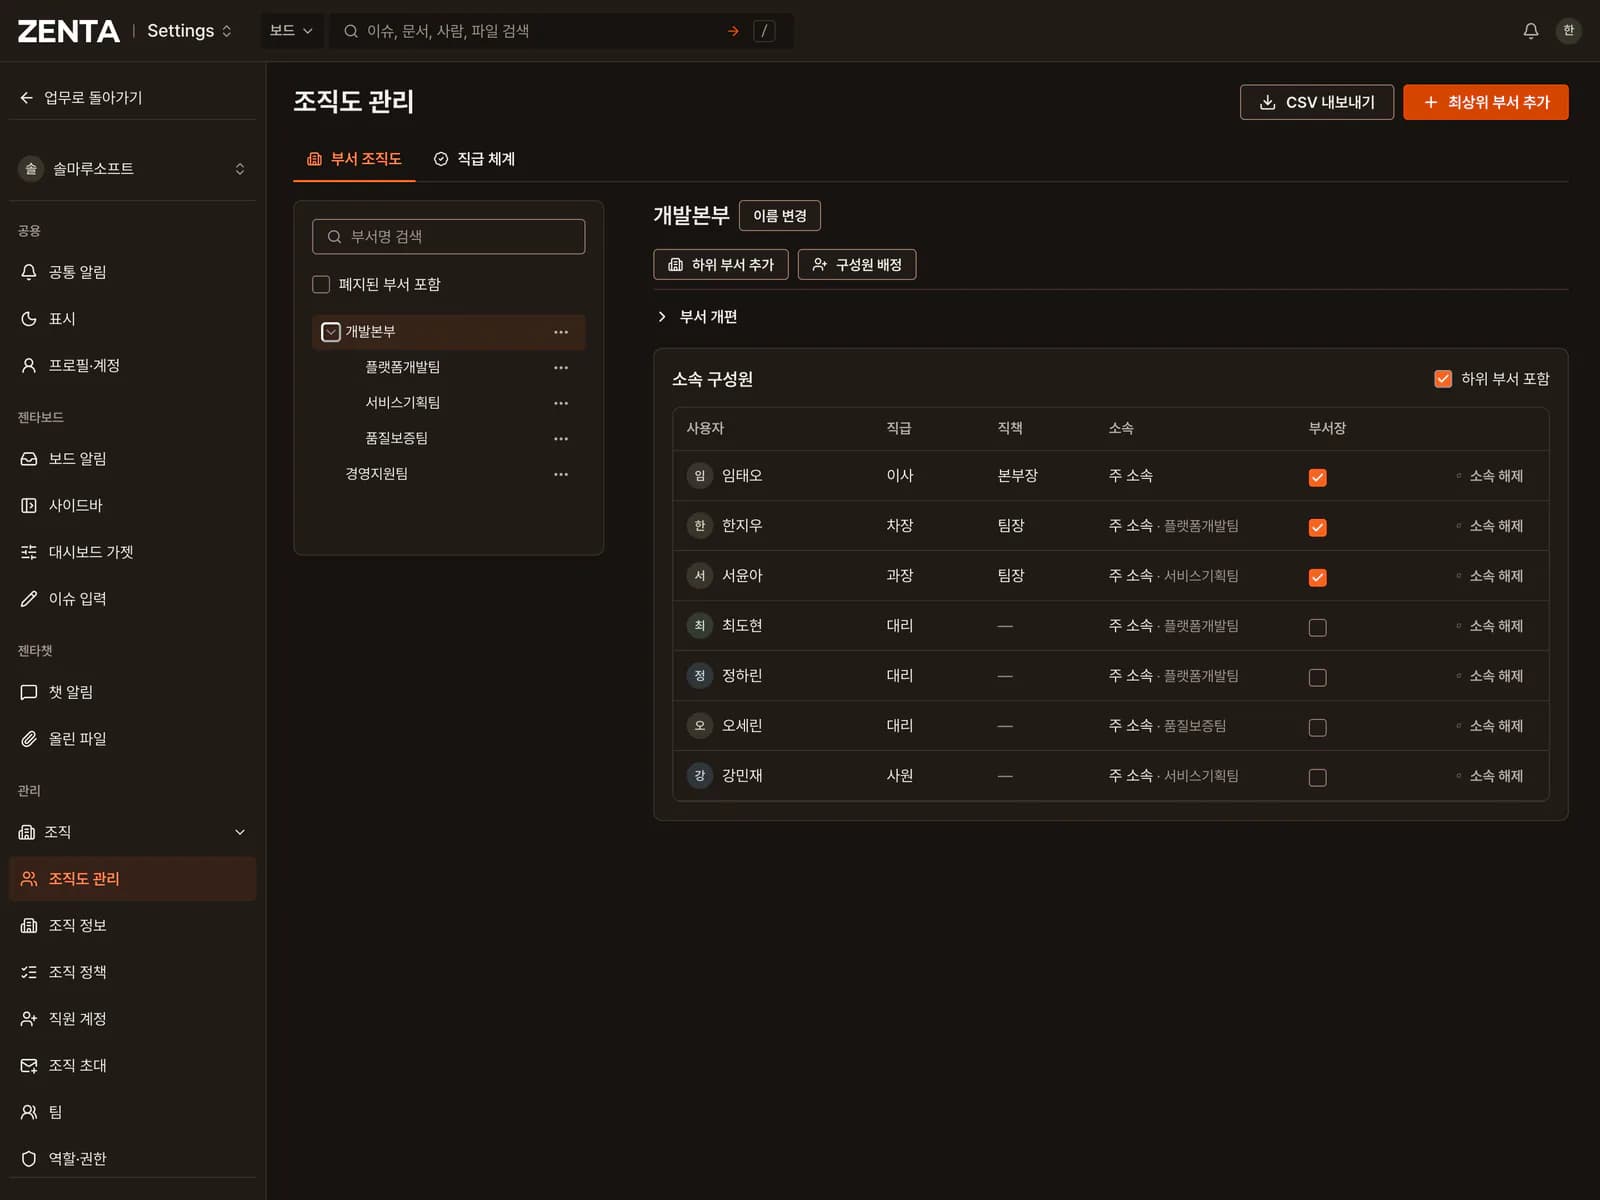Open the 보드 search scope dropdown
Screen dimensions: 1600x1200
click(291, 31)
